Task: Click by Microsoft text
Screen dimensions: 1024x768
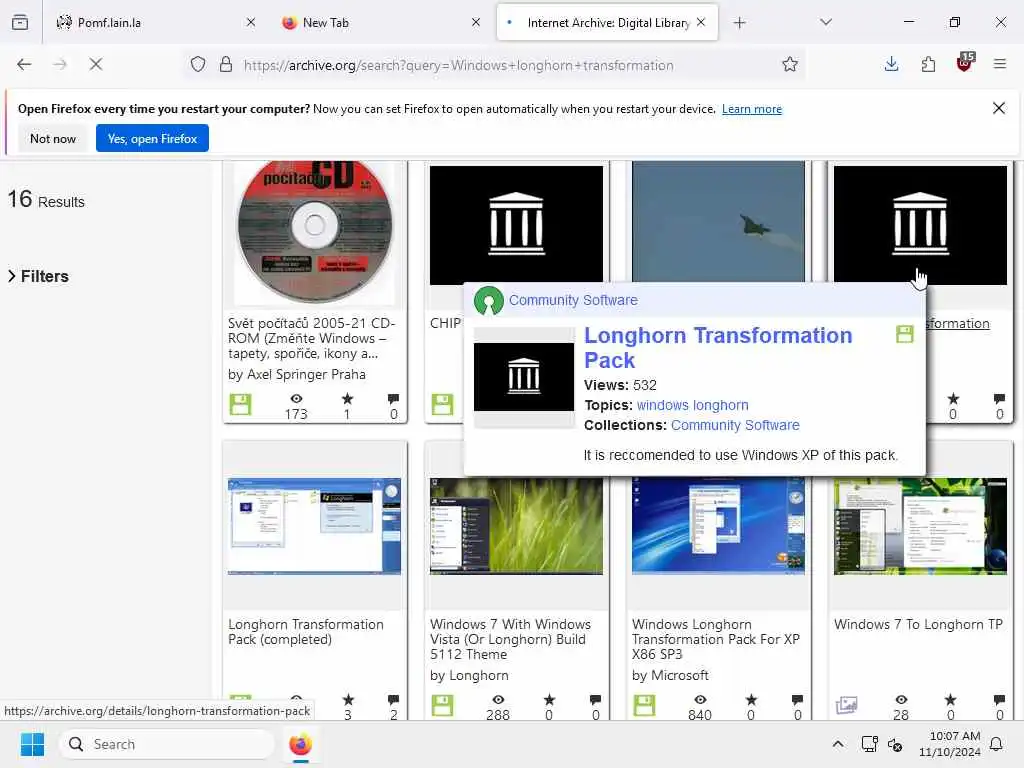Action: (670, 675)
